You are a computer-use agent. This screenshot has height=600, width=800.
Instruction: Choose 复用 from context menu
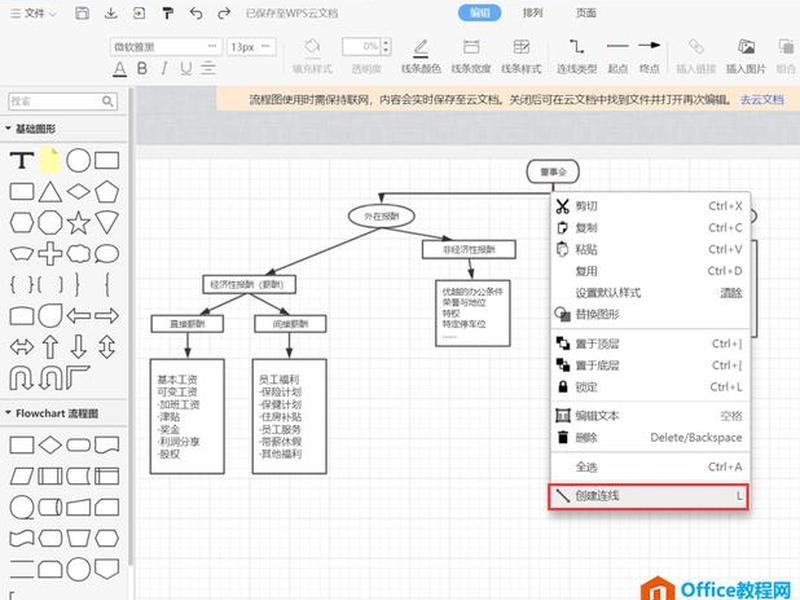(x=649, y=271)
